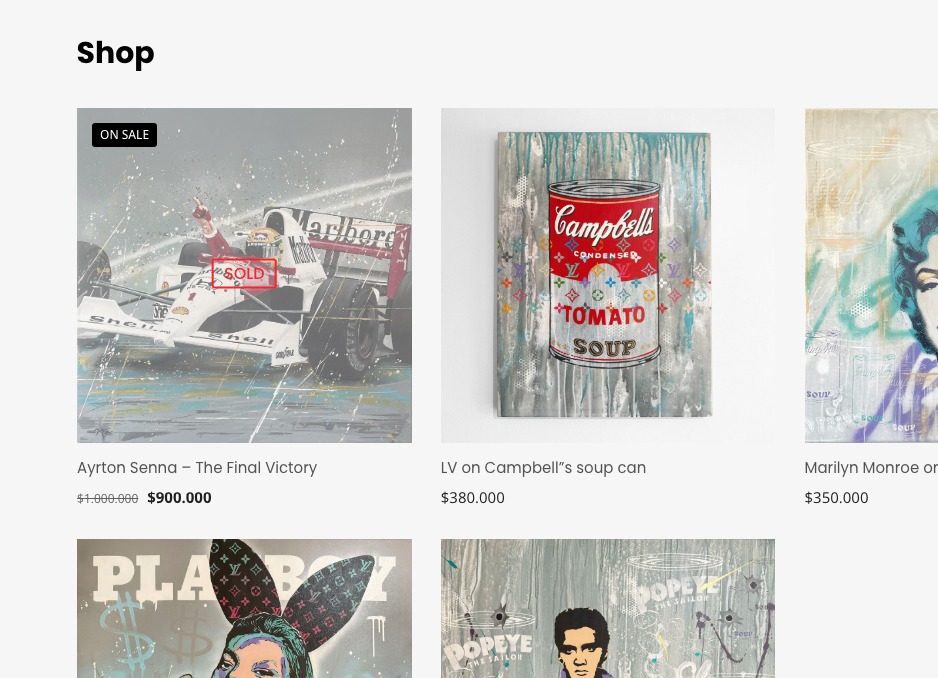Click the $380.000 price
Viewport: 938px width, 678px height.
(473, 498)
